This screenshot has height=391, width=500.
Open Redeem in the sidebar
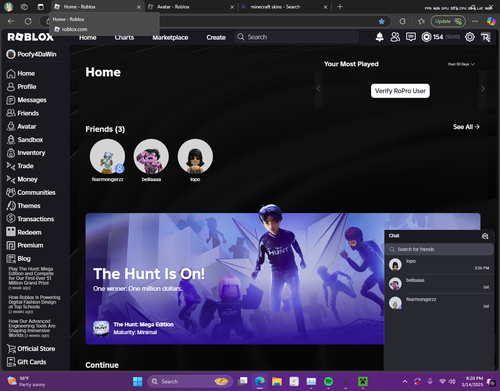point(24,232)
